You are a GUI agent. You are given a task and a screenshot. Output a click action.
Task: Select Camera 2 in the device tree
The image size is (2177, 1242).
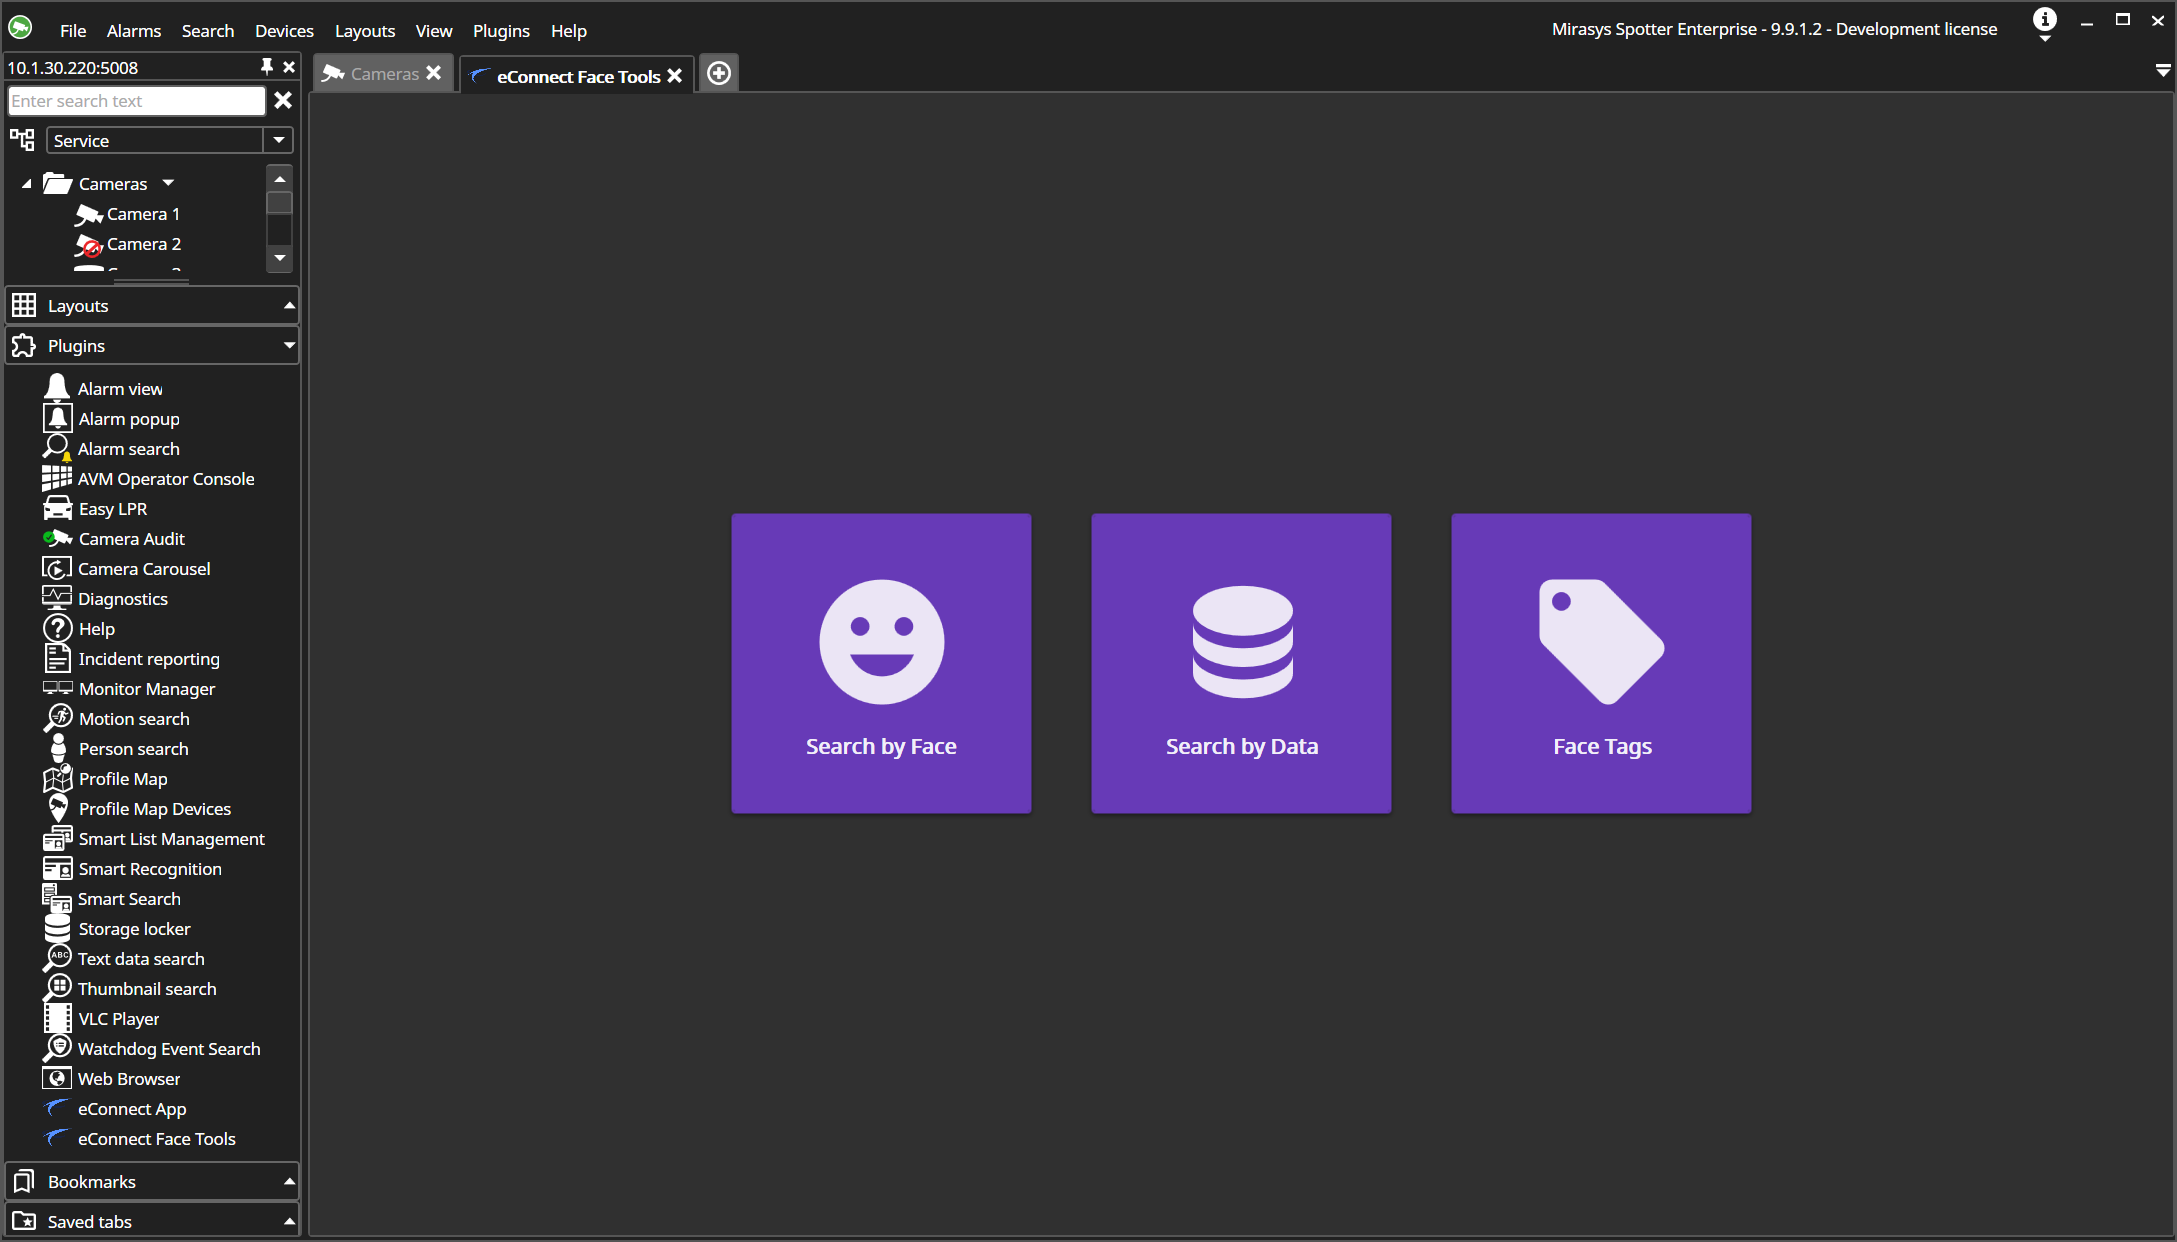[143, 244]
